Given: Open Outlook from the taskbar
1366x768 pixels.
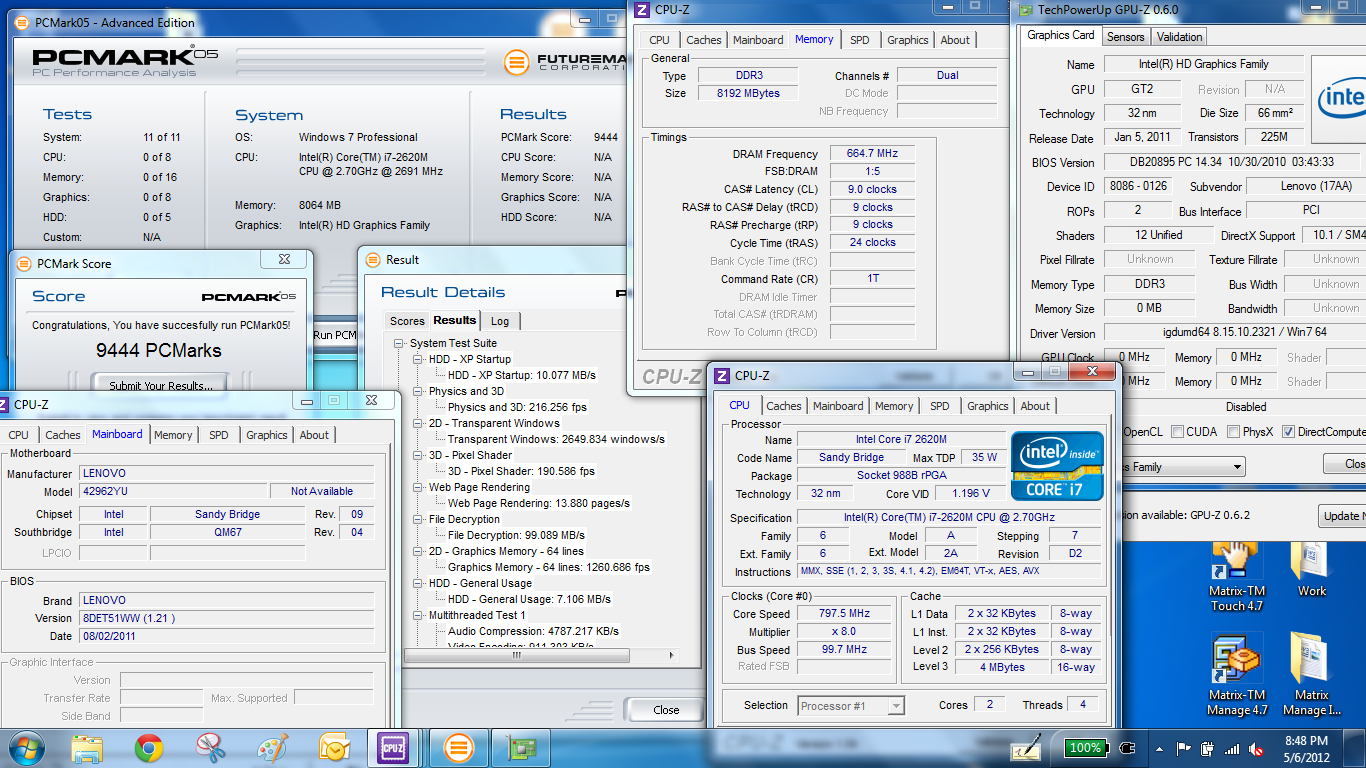Looking at the screenshot, I should coord(334,748).
